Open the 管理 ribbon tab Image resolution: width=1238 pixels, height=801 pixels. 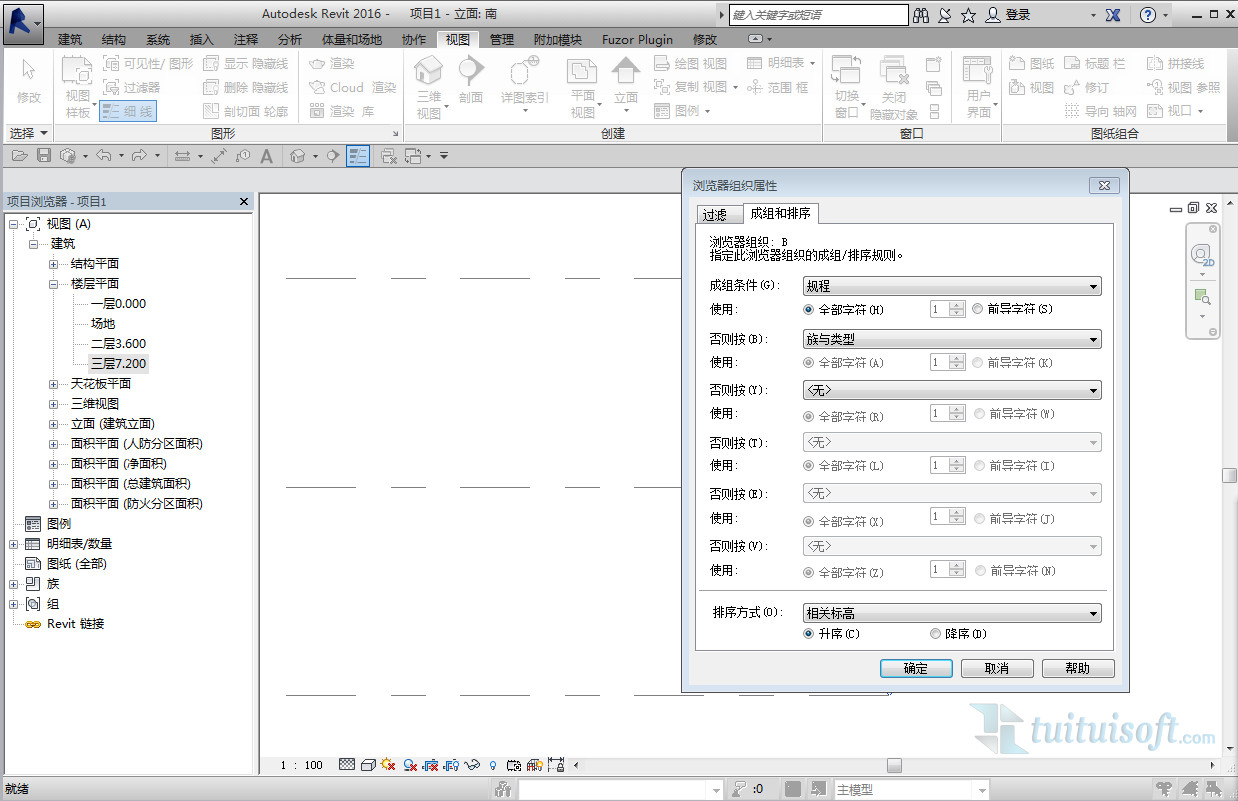pyautogui.click(x=501, y=39)
